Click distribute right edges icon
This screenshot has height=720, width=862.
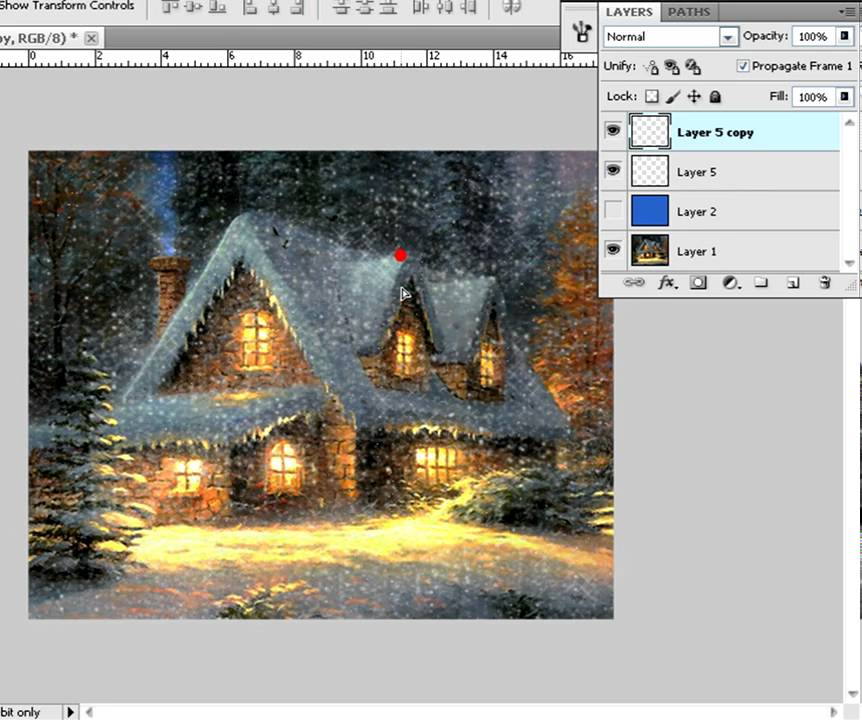[468, 7]
